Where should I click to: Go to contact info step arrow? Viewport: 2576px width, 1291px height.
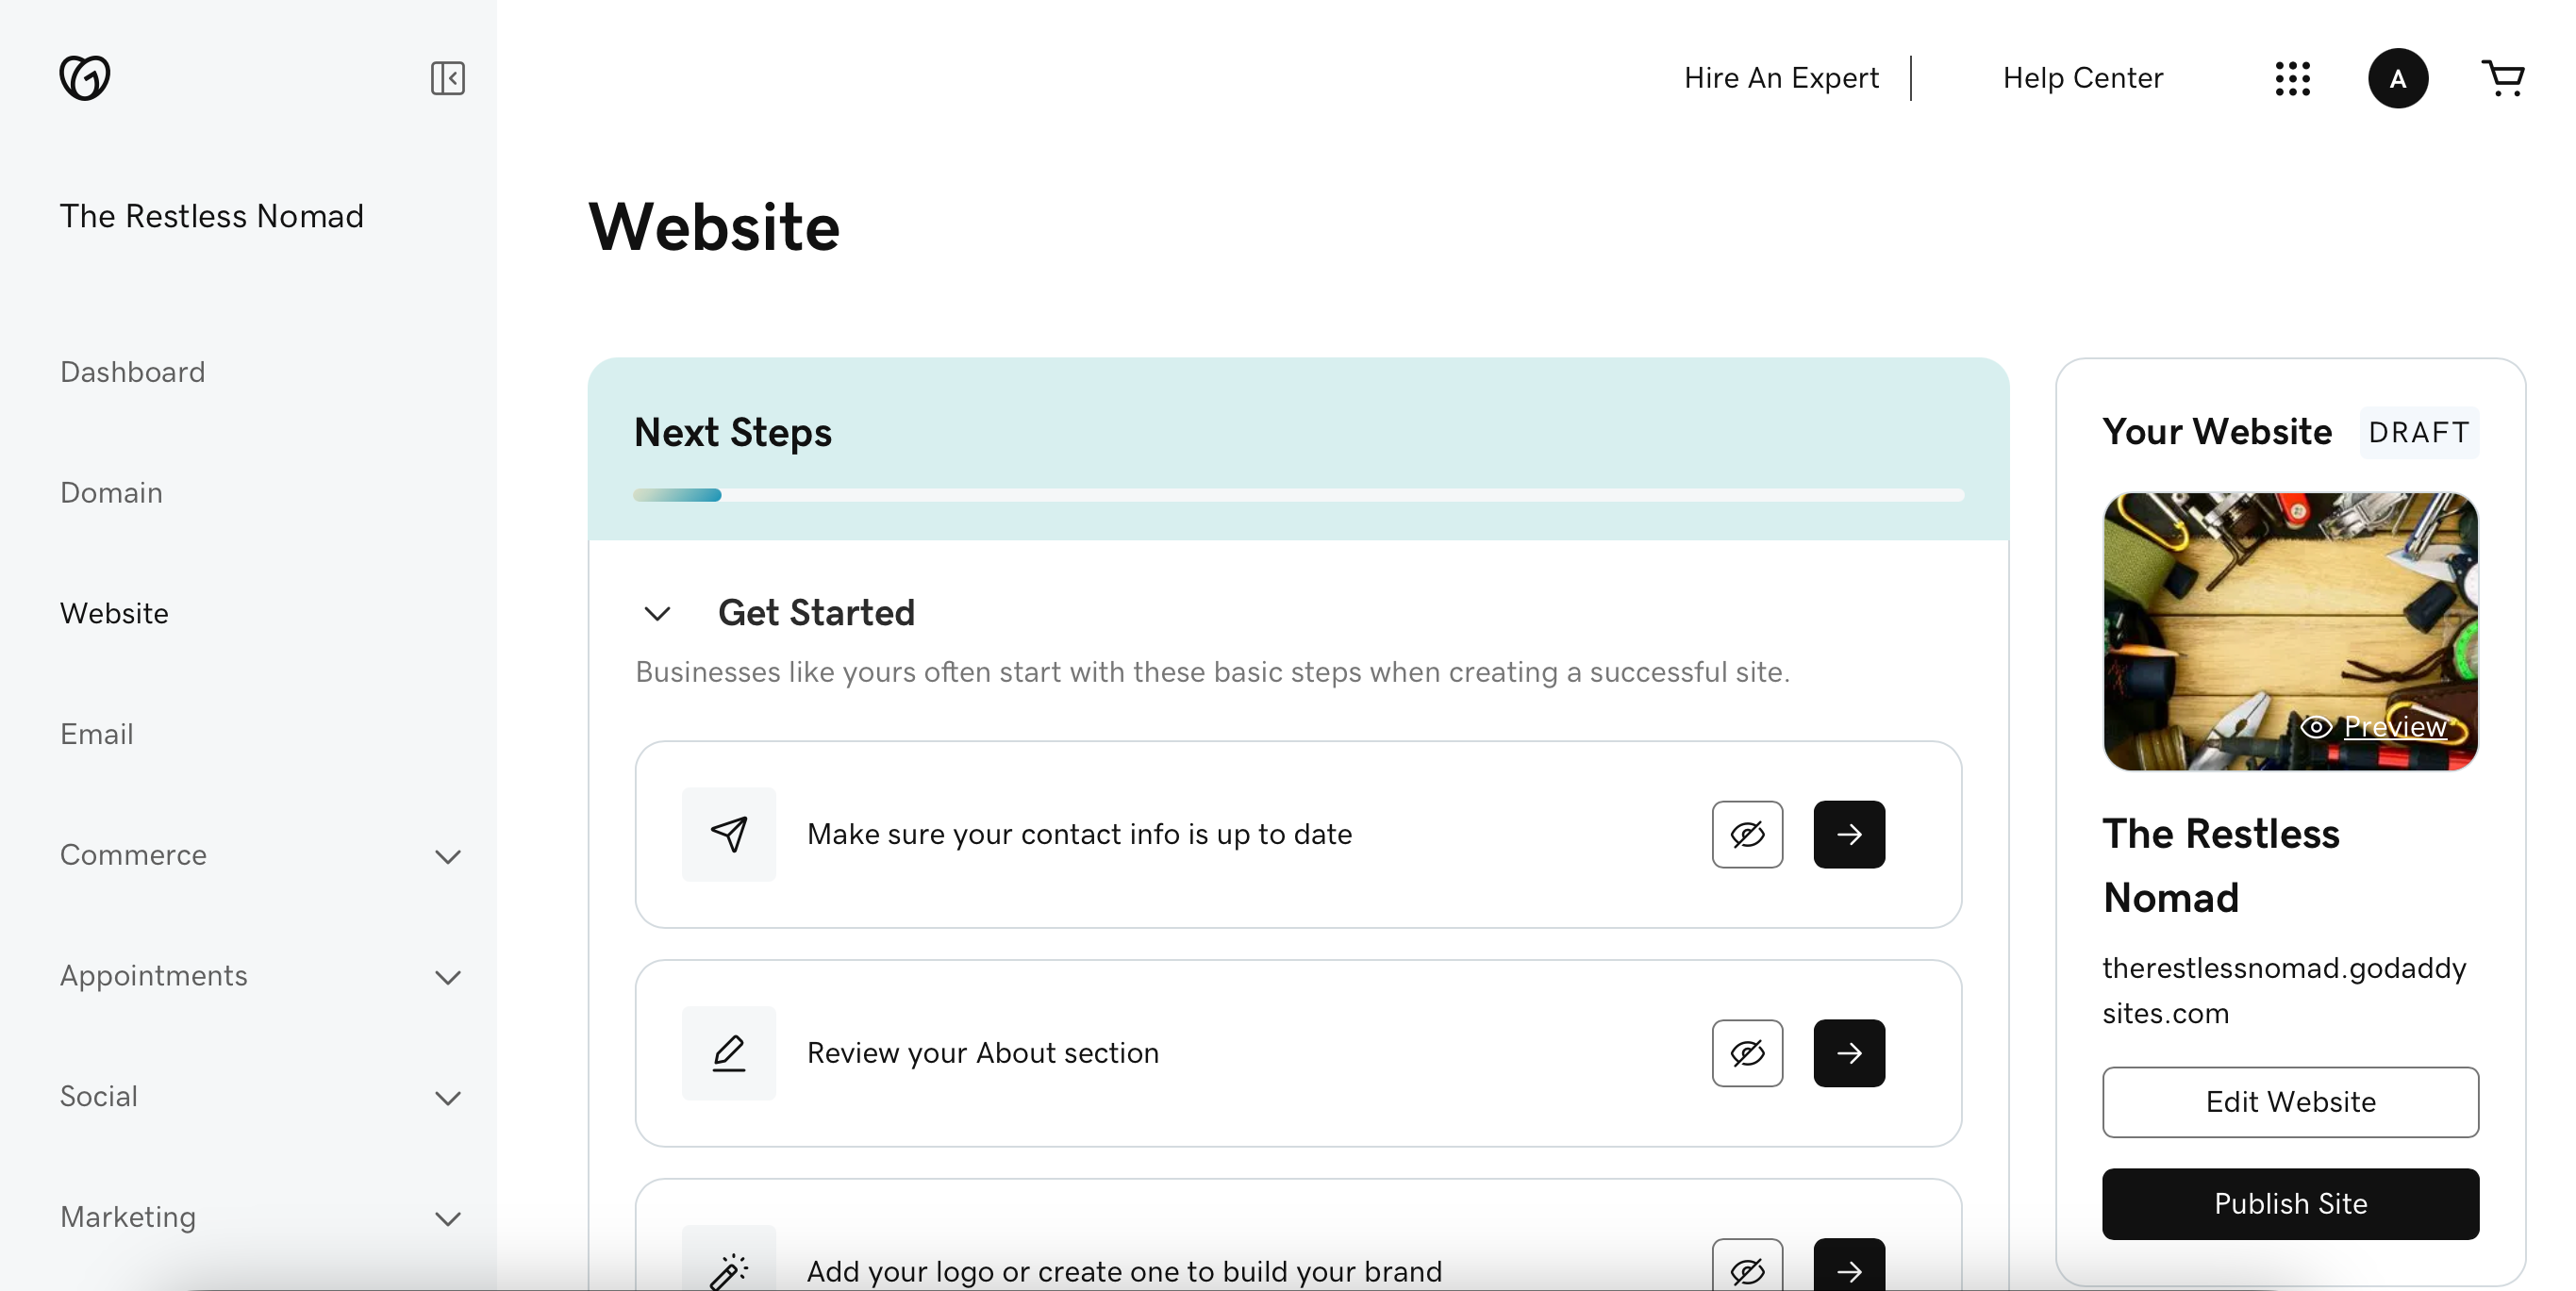click(1848, 834)
